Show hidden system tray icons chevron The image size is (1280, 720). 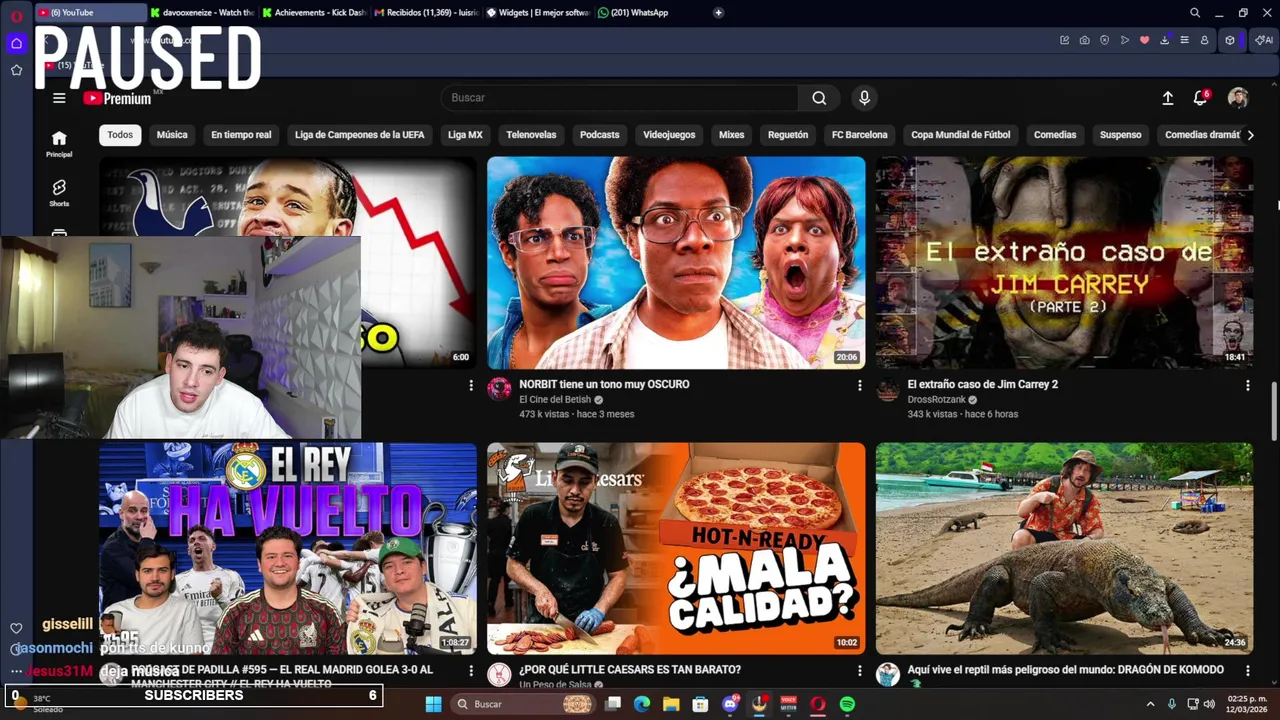(x=1150, y=704)
